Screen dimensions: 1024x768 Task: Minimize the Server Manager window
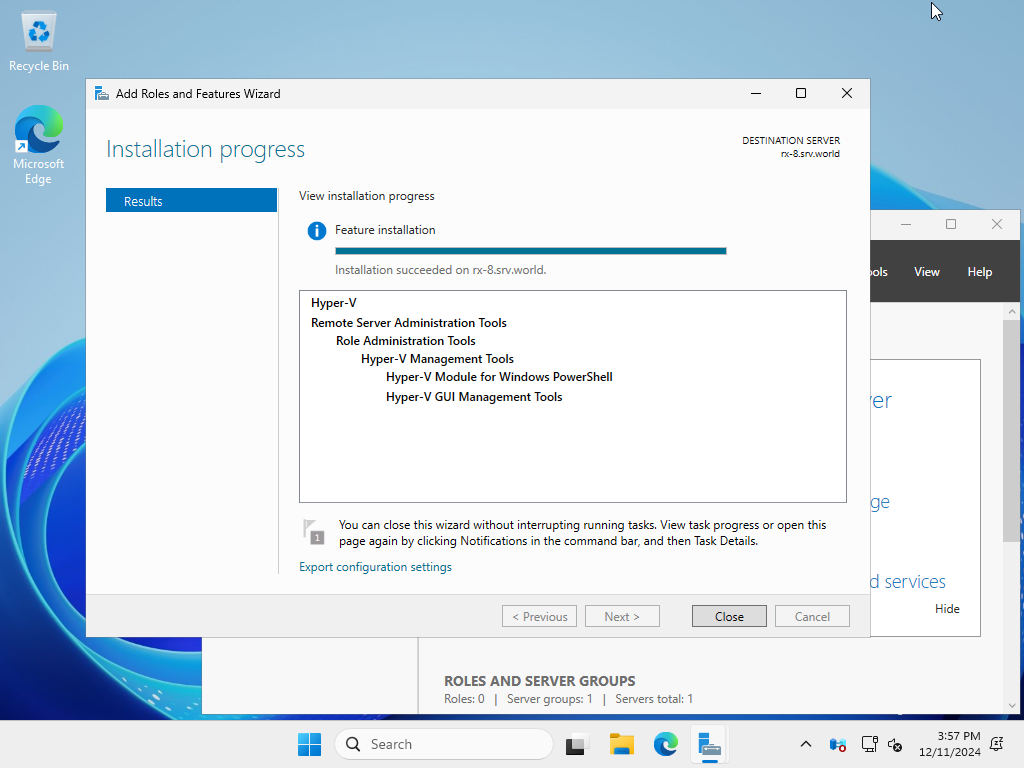click(906, 225)
